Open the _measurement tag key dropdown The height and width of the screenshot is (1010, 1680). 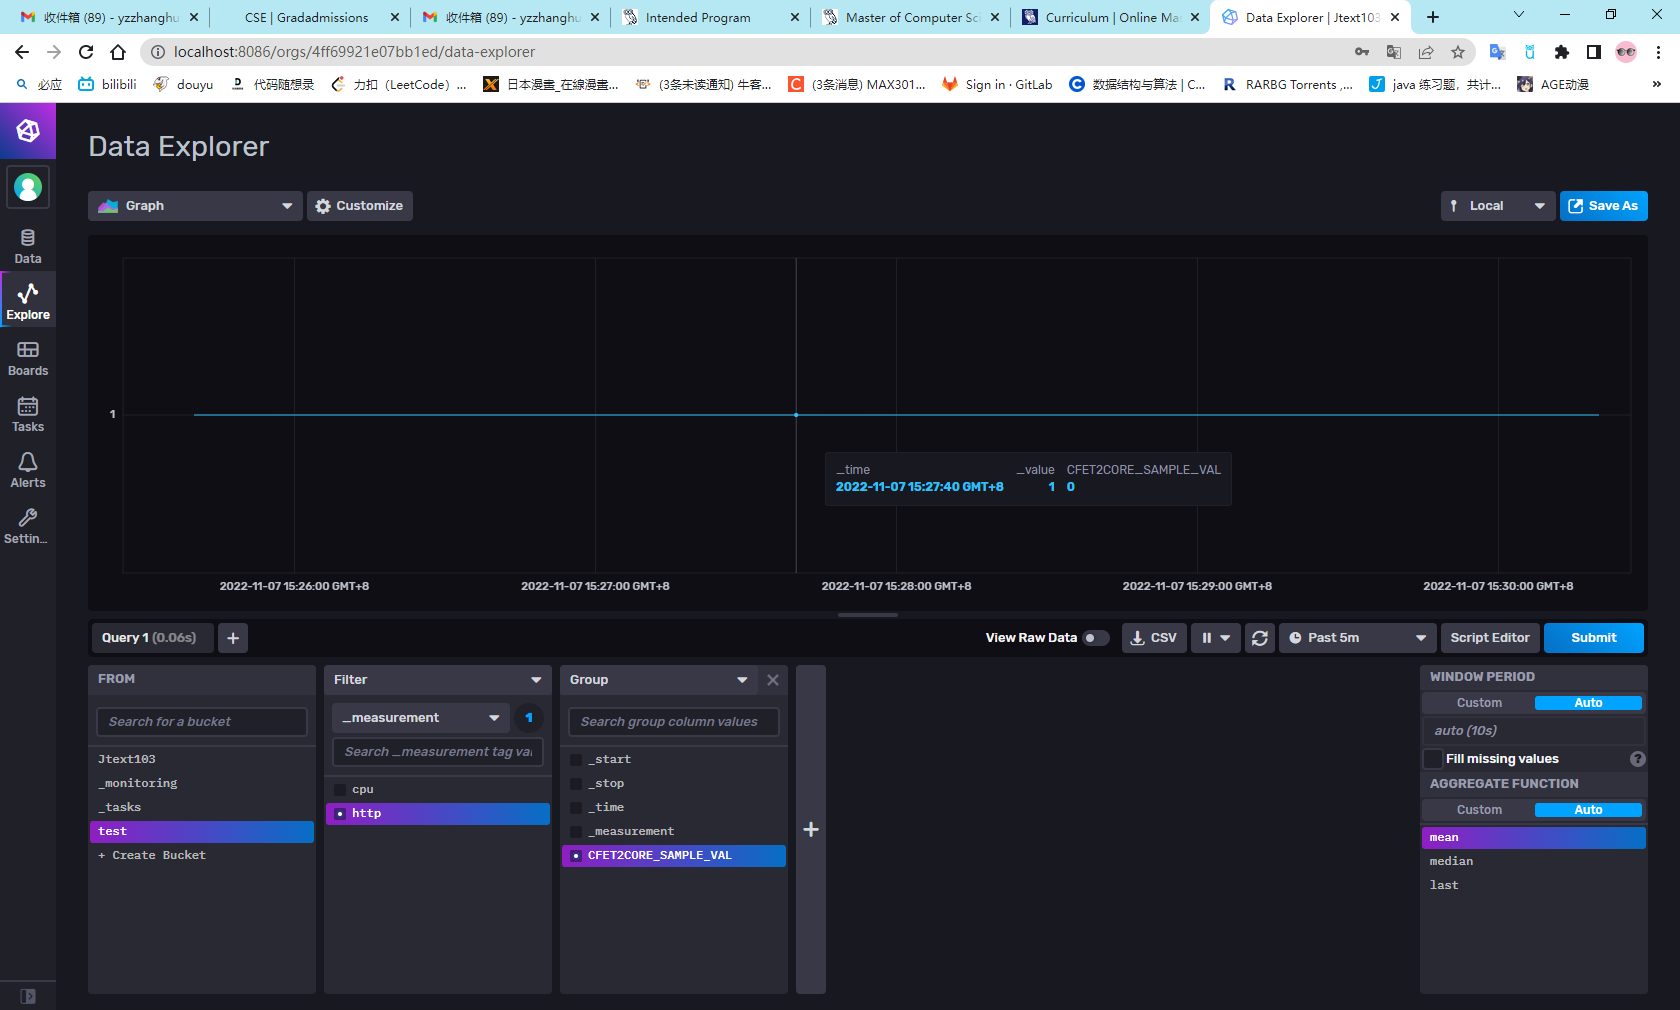(420, 718)
